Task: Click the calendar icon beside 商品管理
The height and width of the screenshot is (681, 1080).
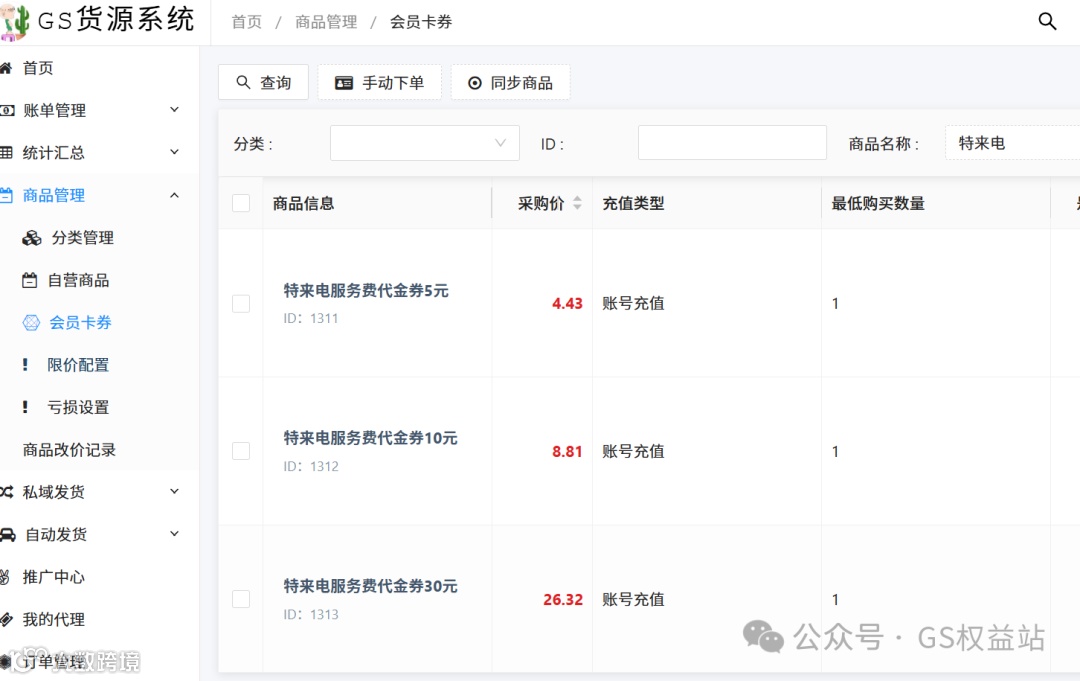Action: point(6,196)
